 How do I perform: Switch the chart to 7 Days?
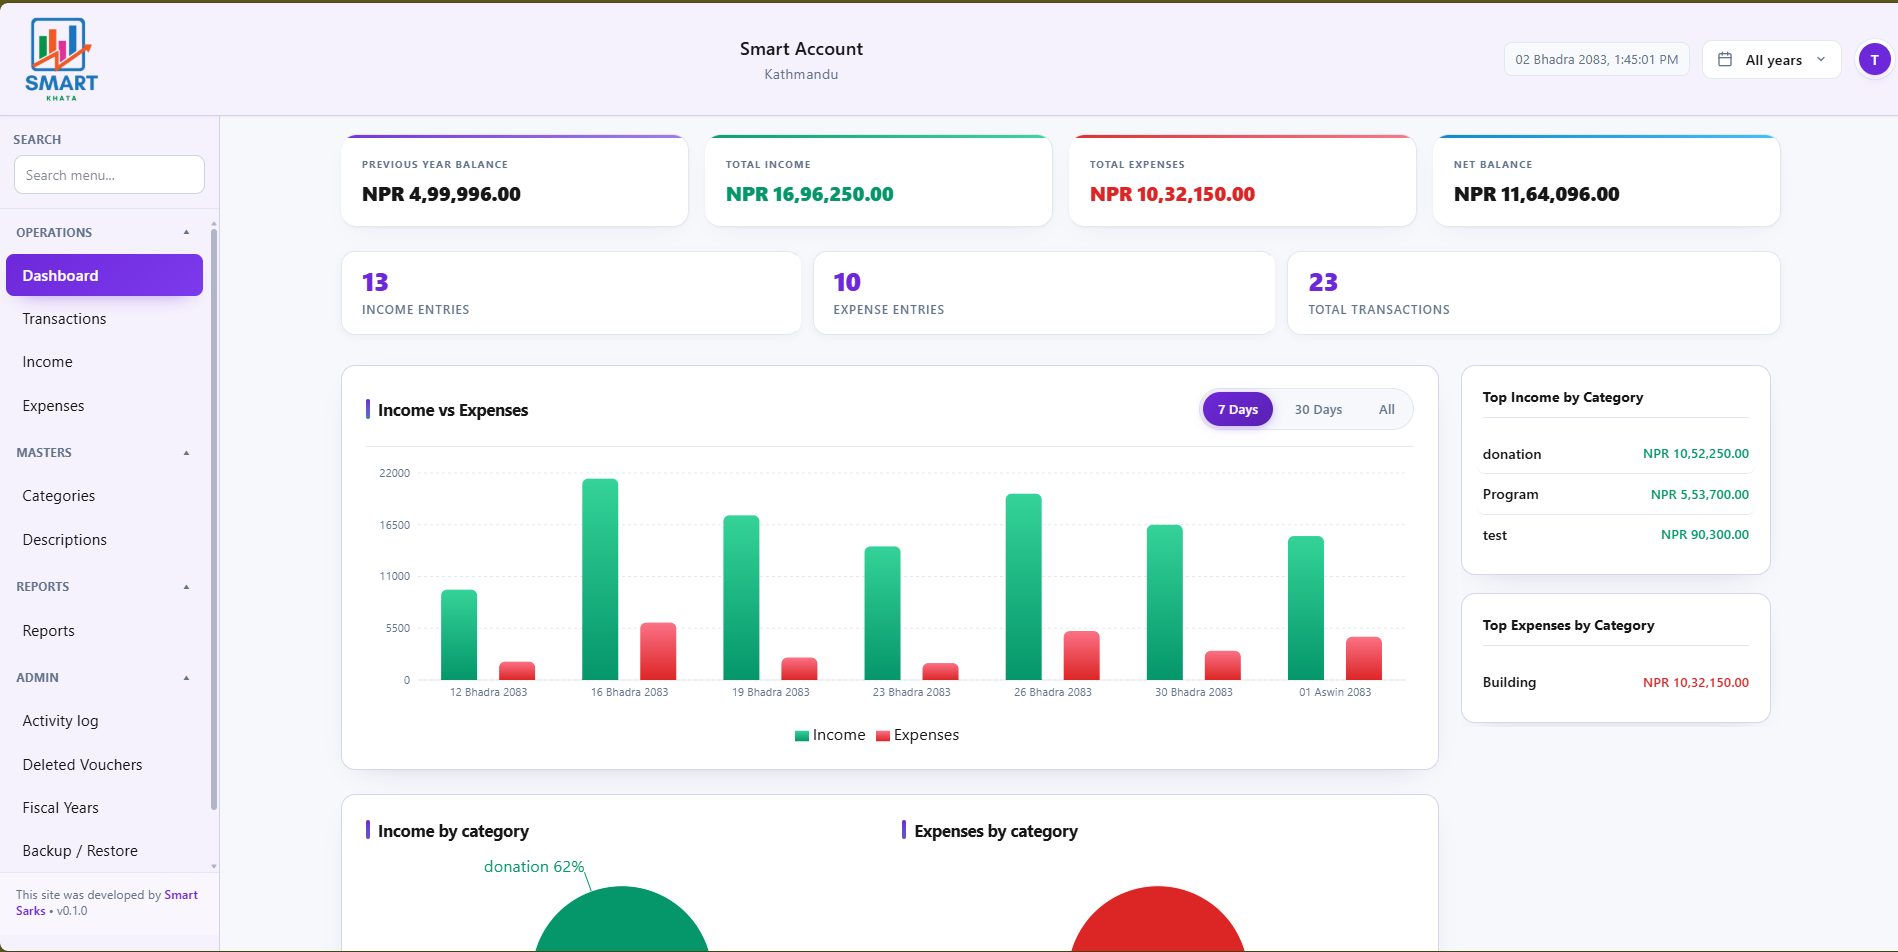click(x=1238, y=409)
